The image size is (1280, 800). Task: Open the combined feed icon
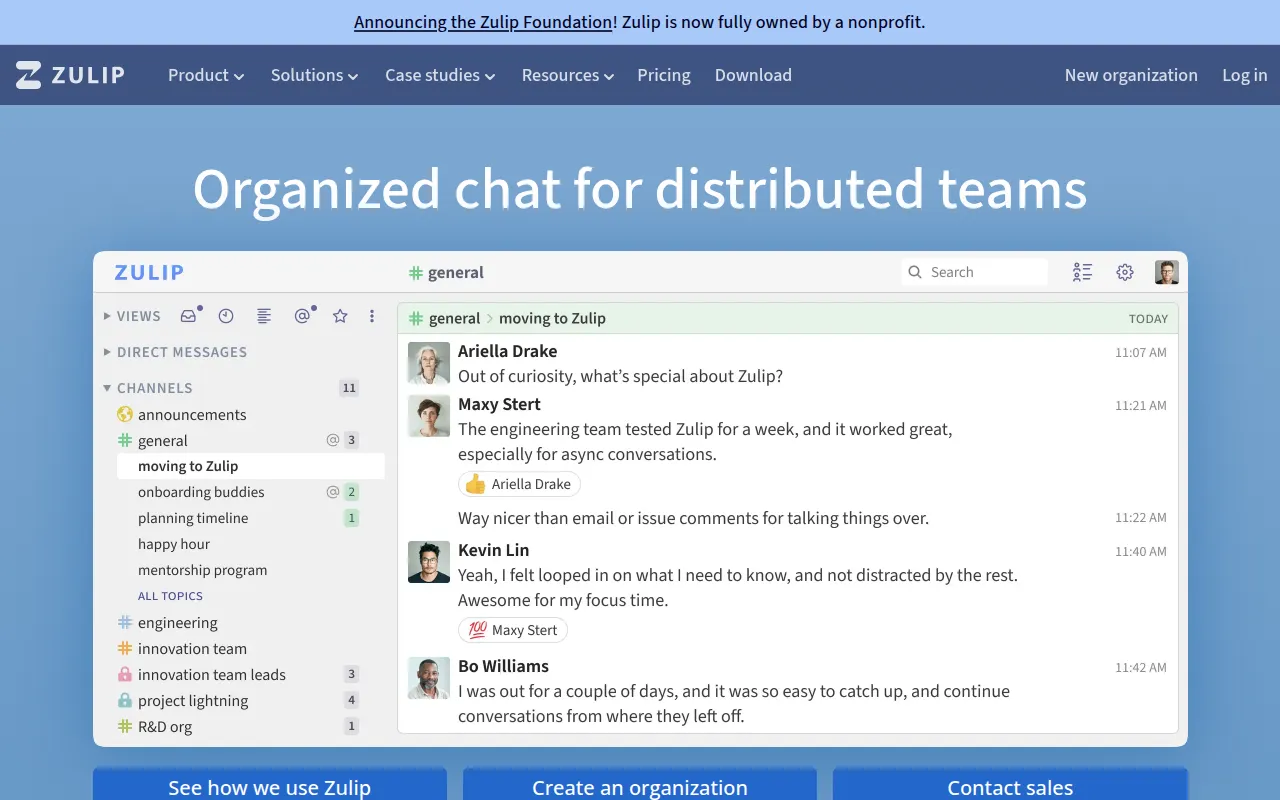(264, 316)
